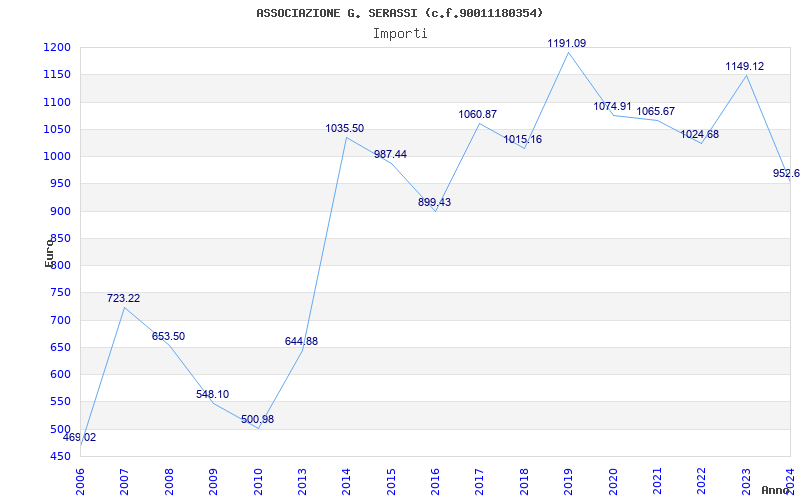Image resolution: width=800 pixels, height=500 pixels.
Task: Select the 1035.50 data label
Action: pos(345,129)
